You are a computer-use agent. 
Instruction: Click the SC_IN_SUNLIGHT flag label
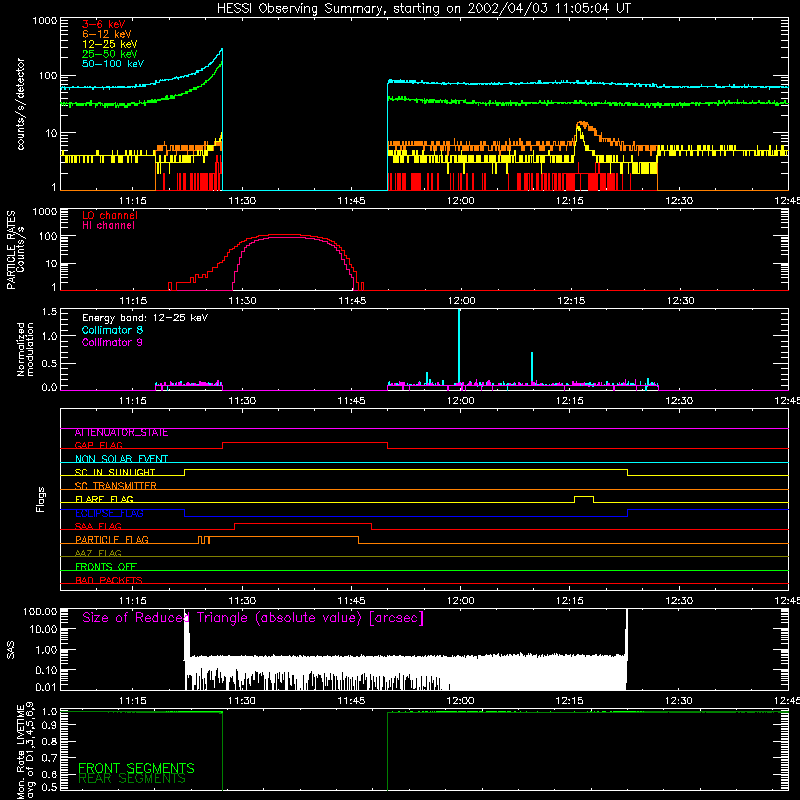(115, 472)
